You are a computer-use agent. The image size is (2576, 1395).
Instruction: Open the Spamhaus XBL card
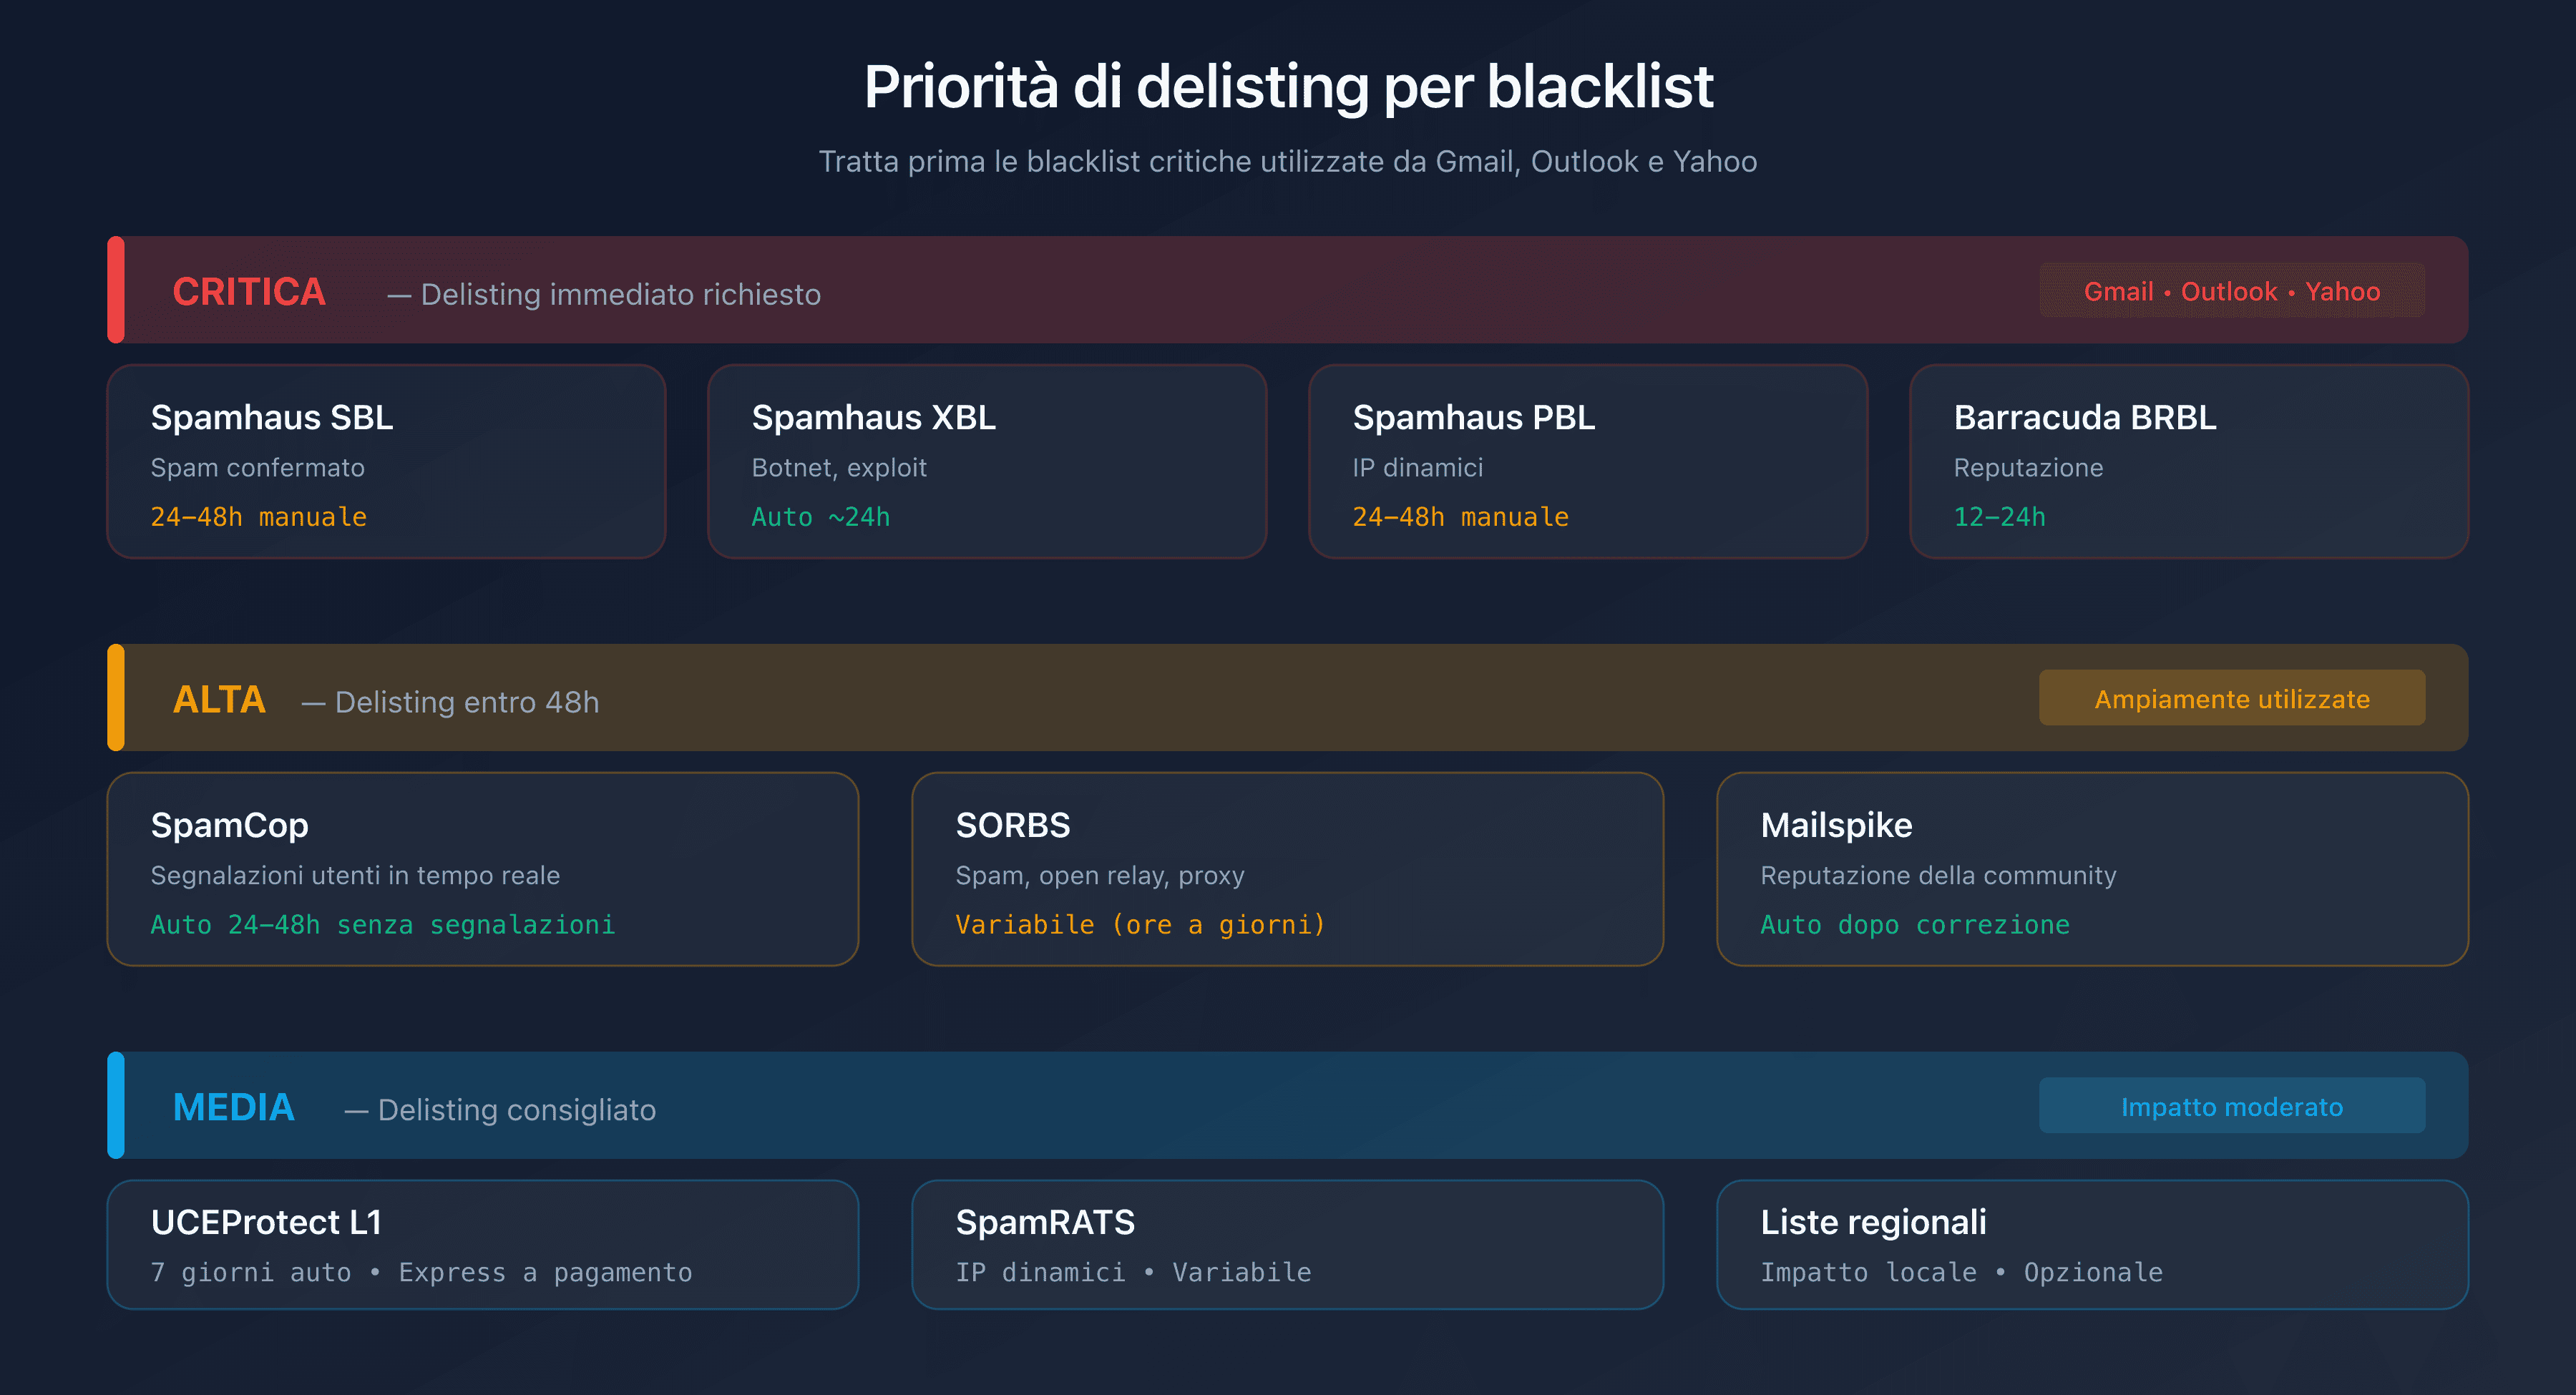[x=987, y=461]
